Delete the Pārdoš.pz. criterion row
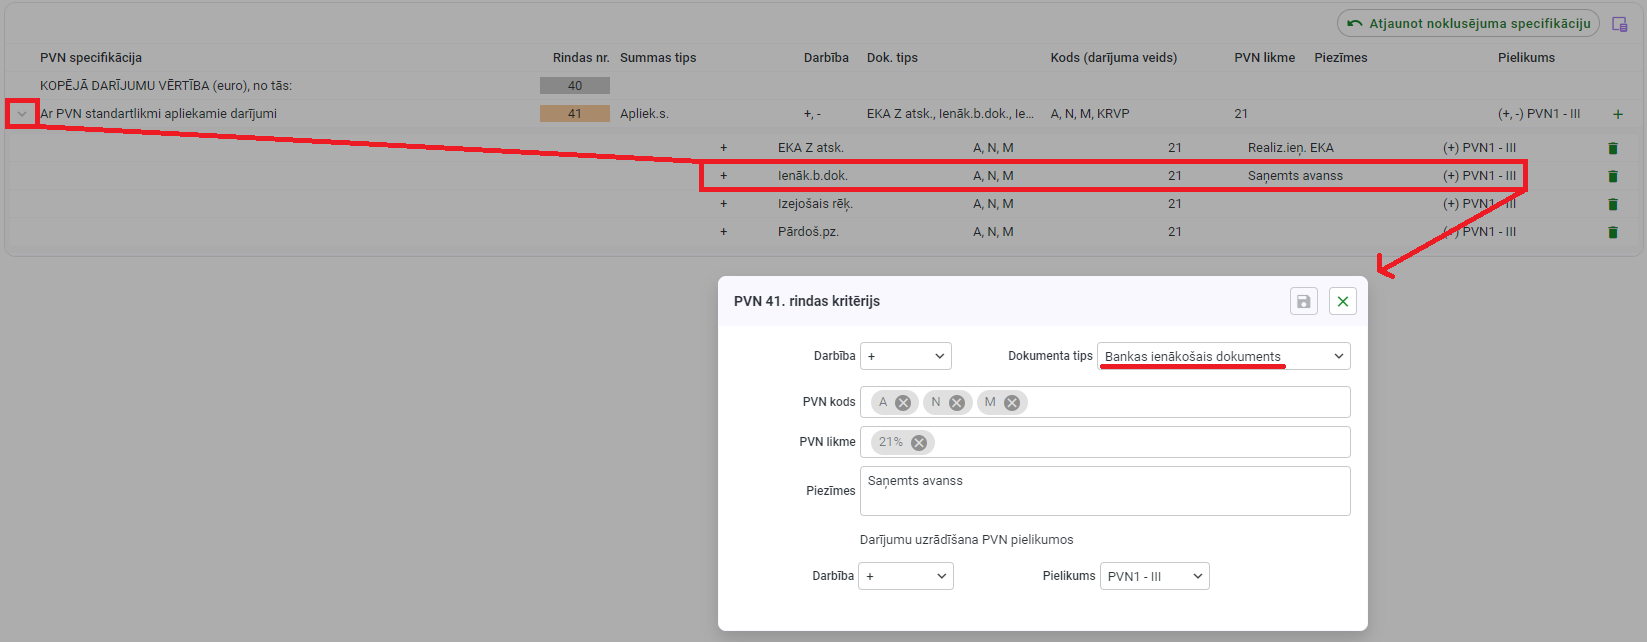1647x642 pixels. (1612, 232)
